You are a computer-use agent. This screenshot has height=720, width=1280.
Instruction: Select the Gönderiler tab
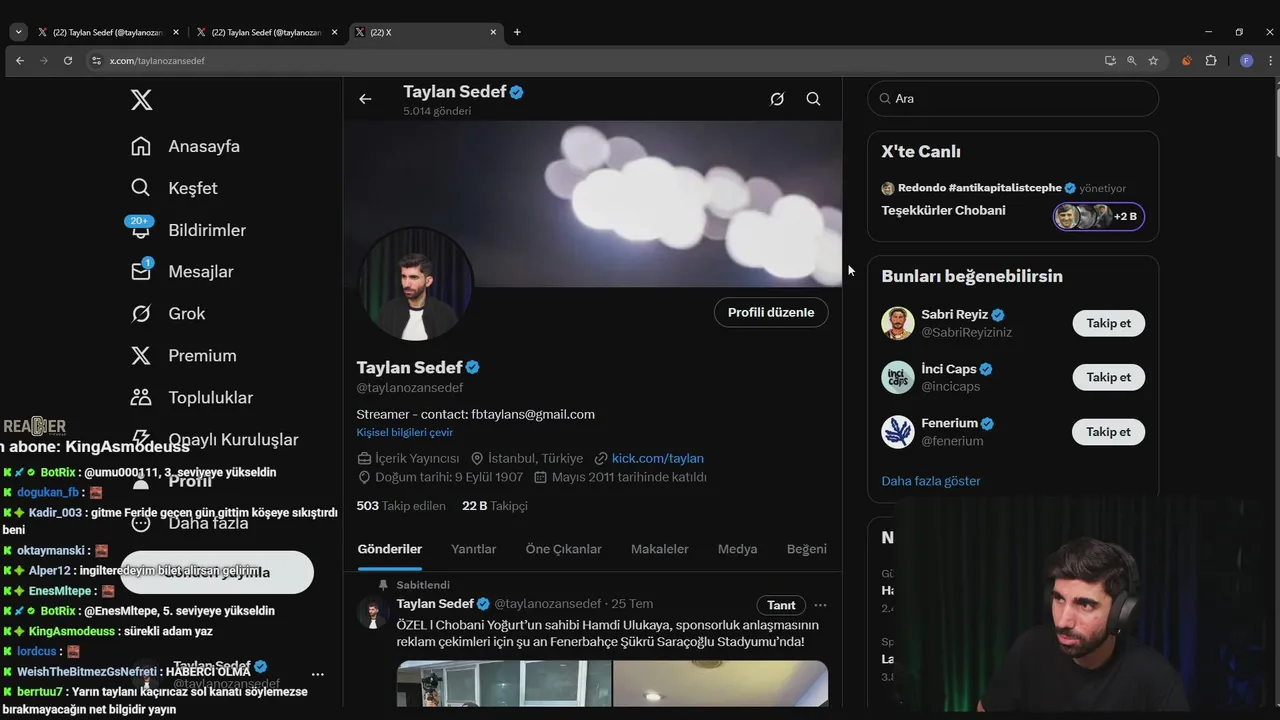pyautogui.click(x=390, y=549)
